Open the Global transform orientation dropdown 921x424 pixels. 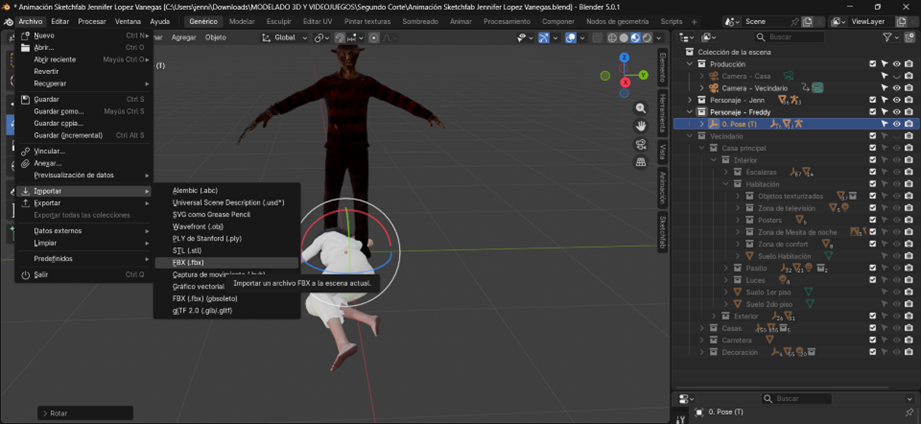pyautogui.click(x=285, y=38)
